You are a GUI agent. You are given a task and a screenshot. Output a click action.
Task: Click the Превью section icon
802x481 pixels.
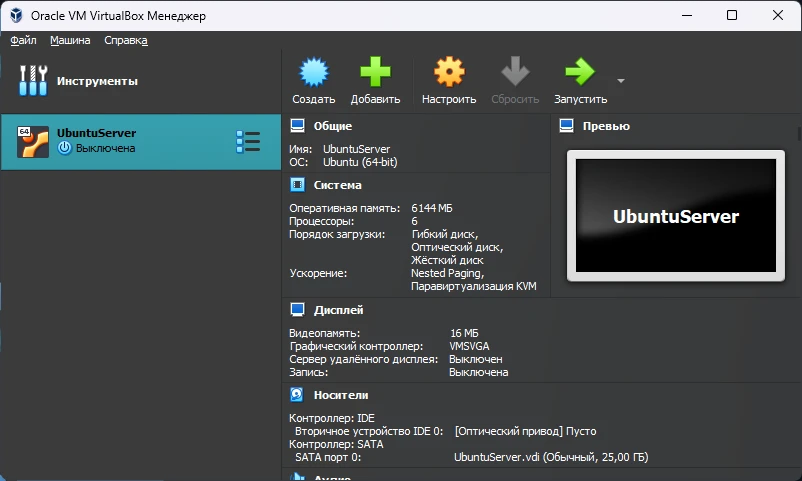(x=566, y=125)
